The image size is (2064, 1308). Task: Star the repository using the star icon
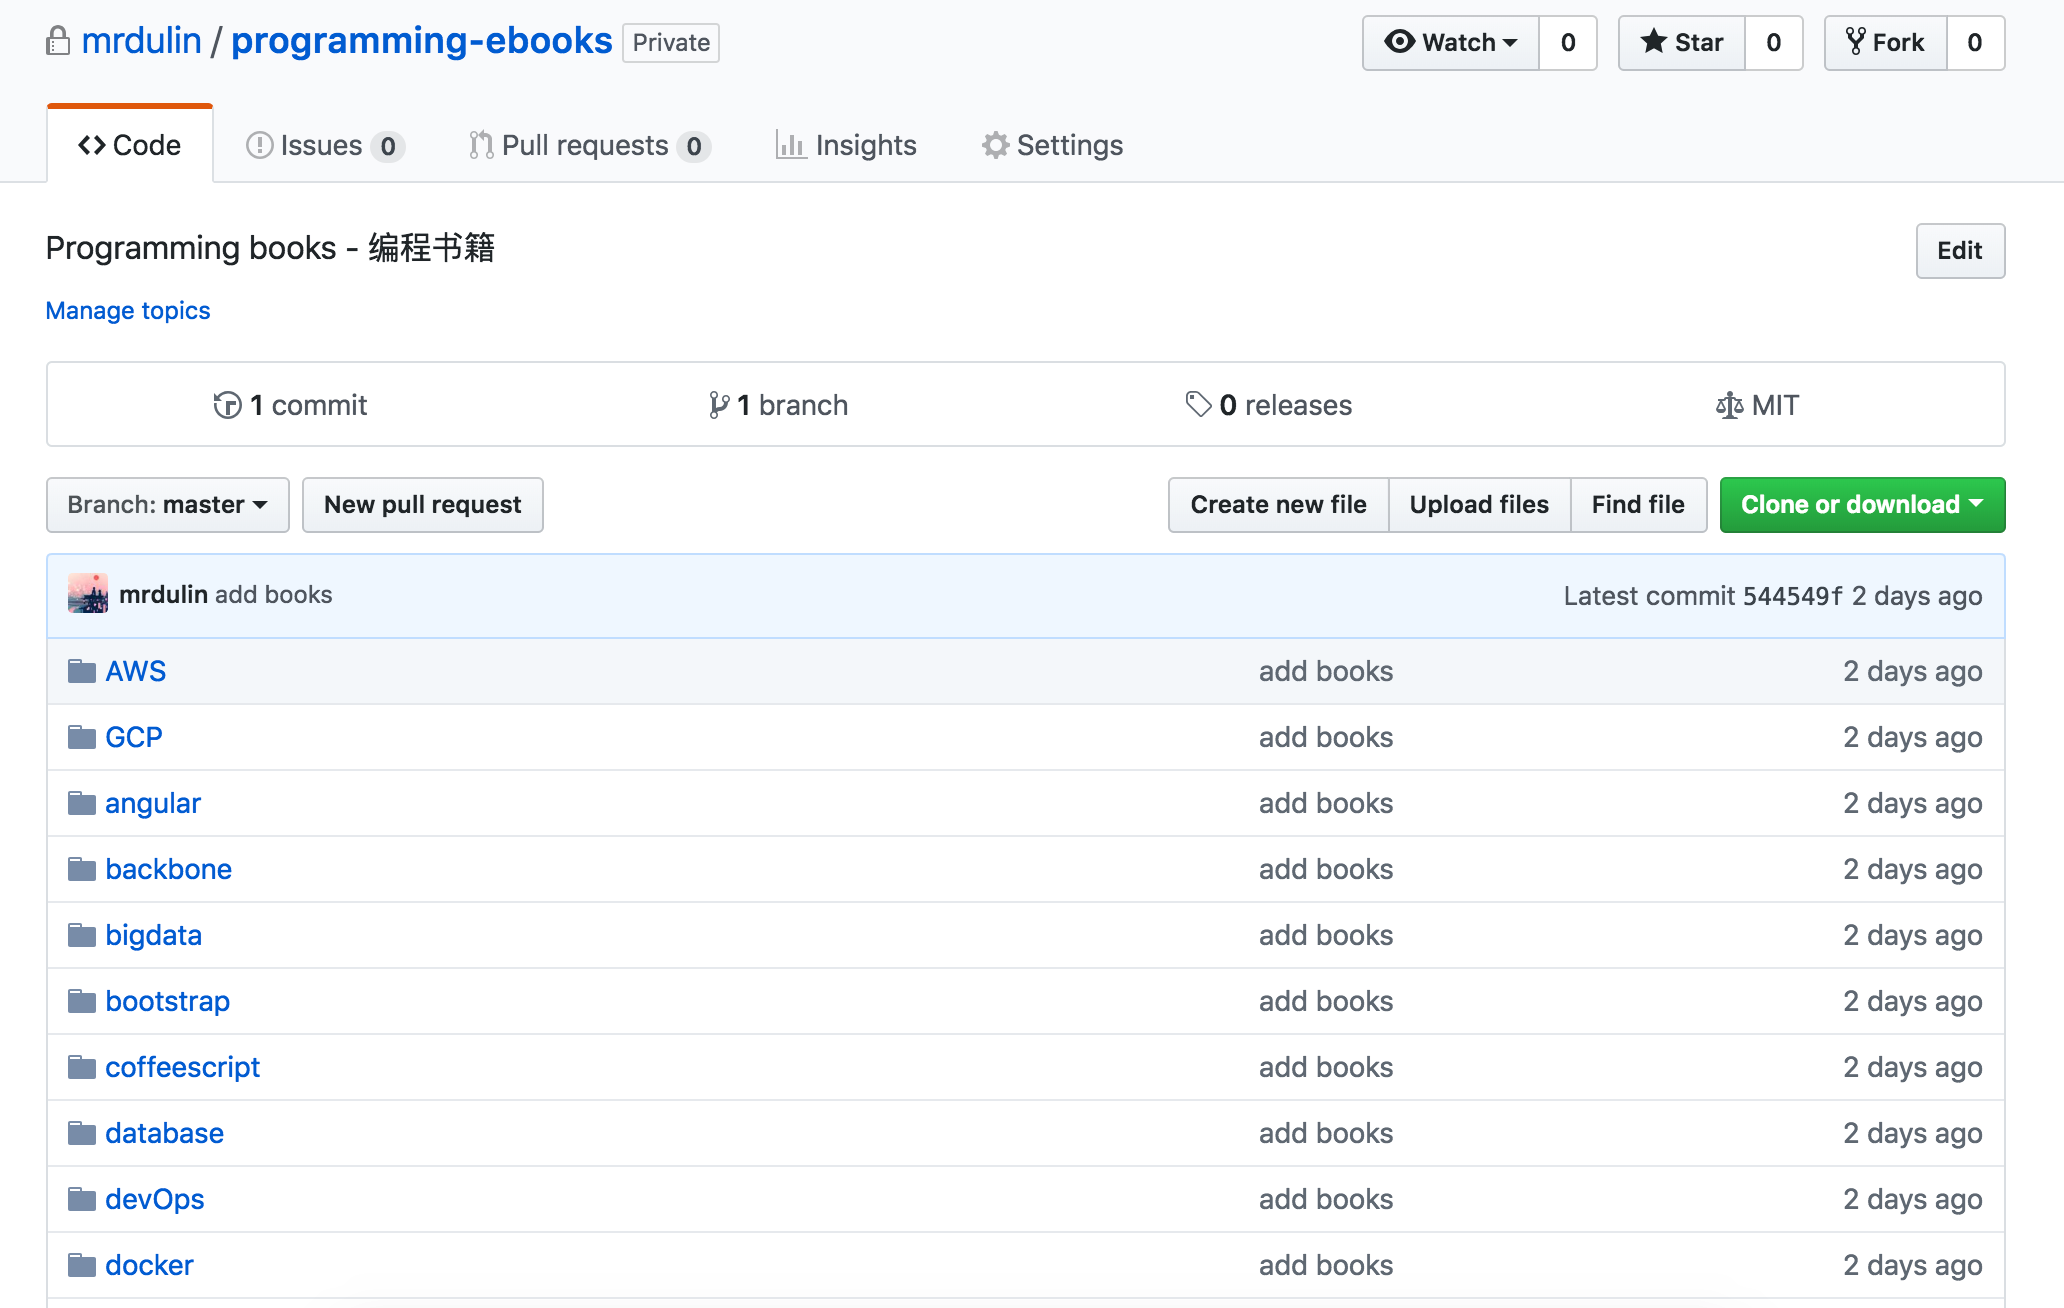coord(1654,42)
